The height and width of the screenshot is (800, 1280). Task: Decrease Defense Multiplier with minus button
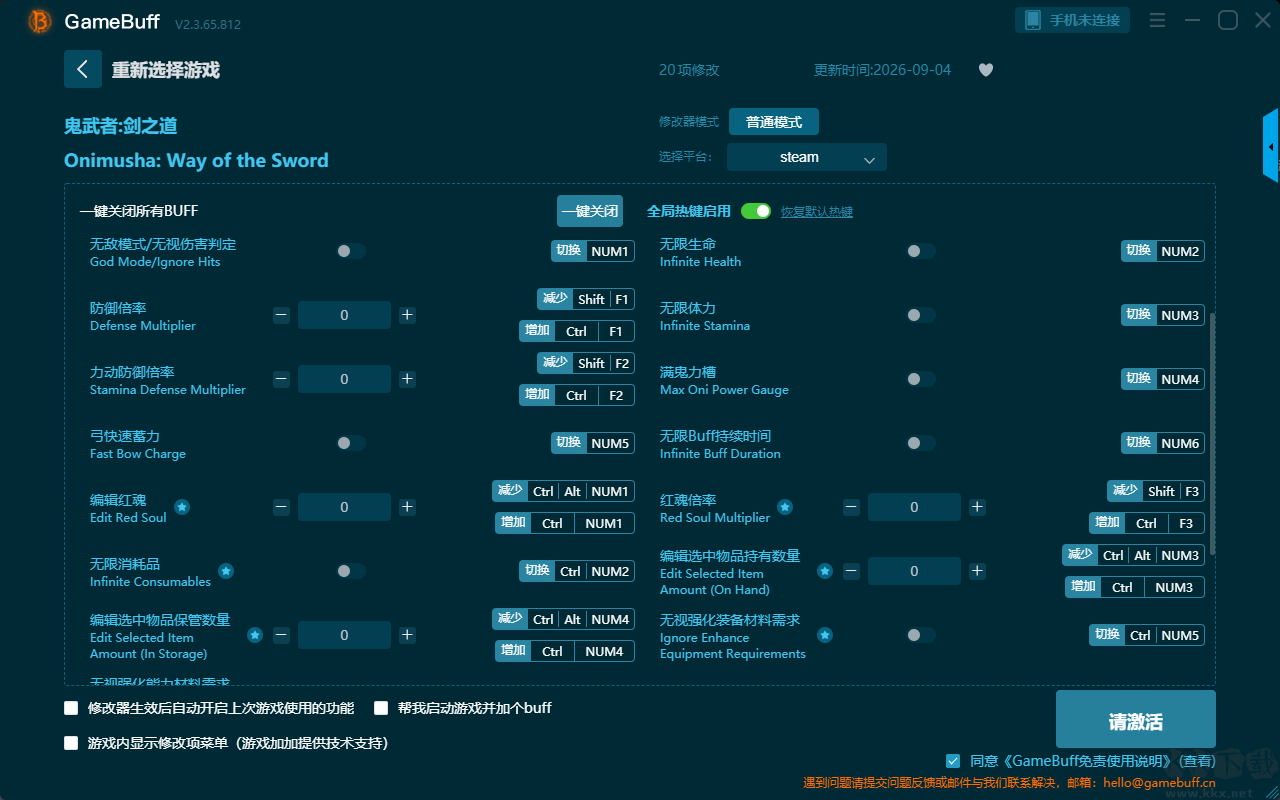(x=281, y=315)
